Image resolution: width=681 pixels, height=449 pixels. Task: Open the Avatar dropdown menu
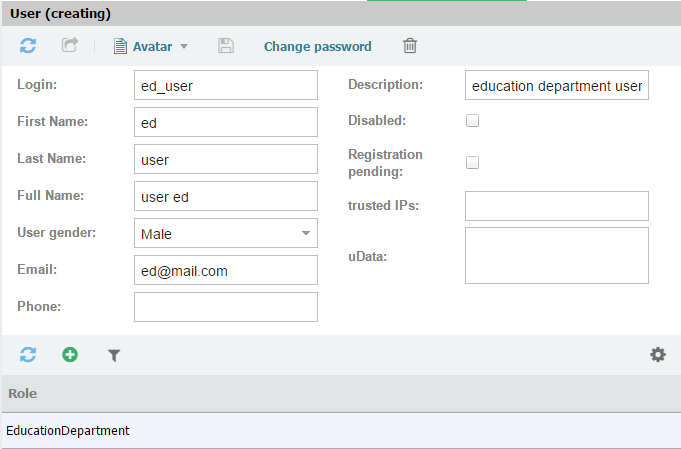151,46
